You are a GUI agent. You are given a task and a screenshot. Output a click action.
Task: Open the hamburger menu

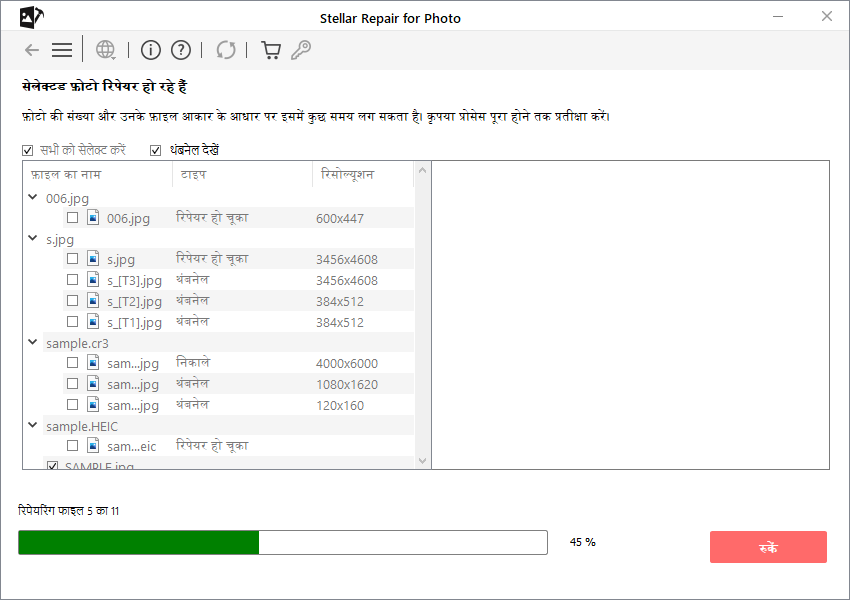(62, 50)
